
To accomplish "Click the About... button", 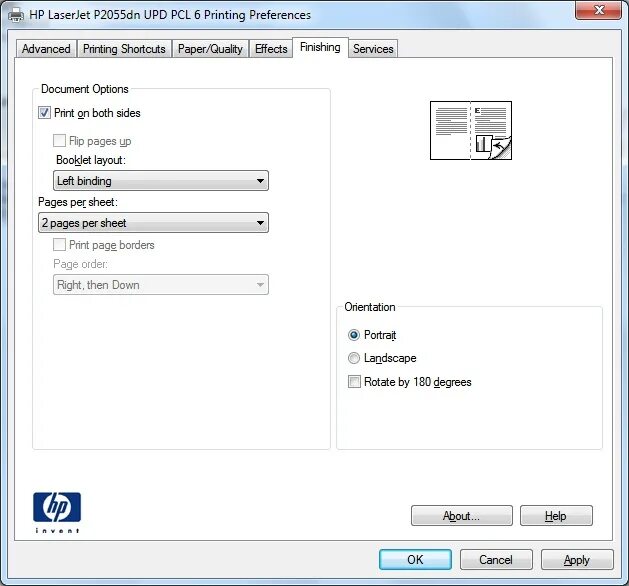I will click(x=461, y=515).
